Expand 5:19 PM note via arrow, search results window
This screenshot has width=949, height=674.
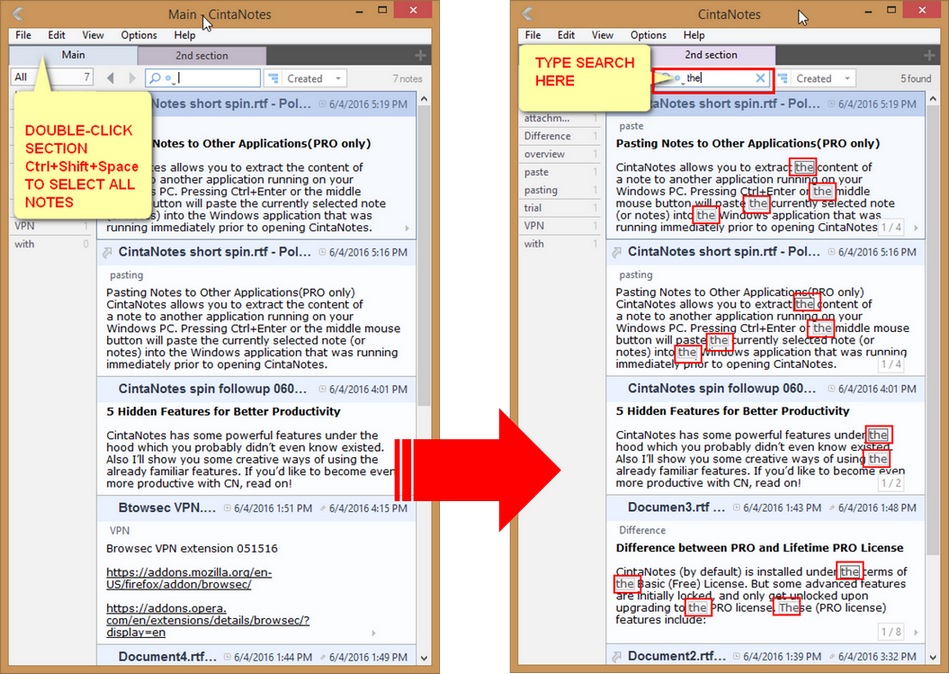pyautogui.click(x=916, y=228)
